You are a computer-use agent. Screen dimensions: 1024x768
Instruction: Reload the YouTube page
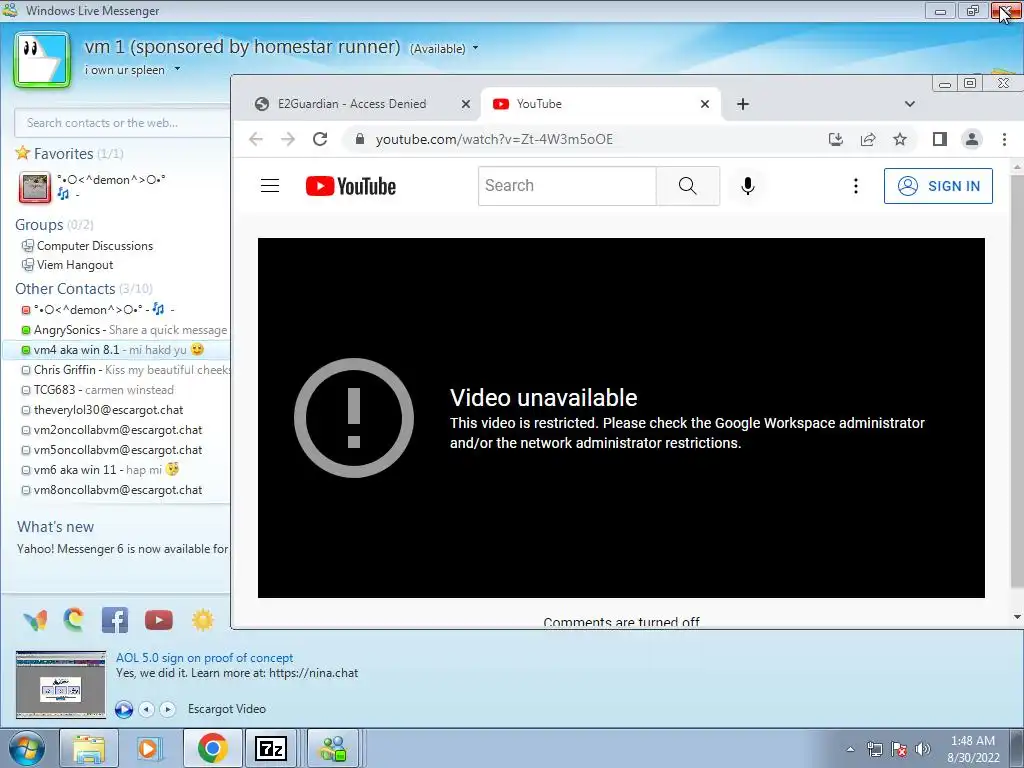click(x=320, y=139)
